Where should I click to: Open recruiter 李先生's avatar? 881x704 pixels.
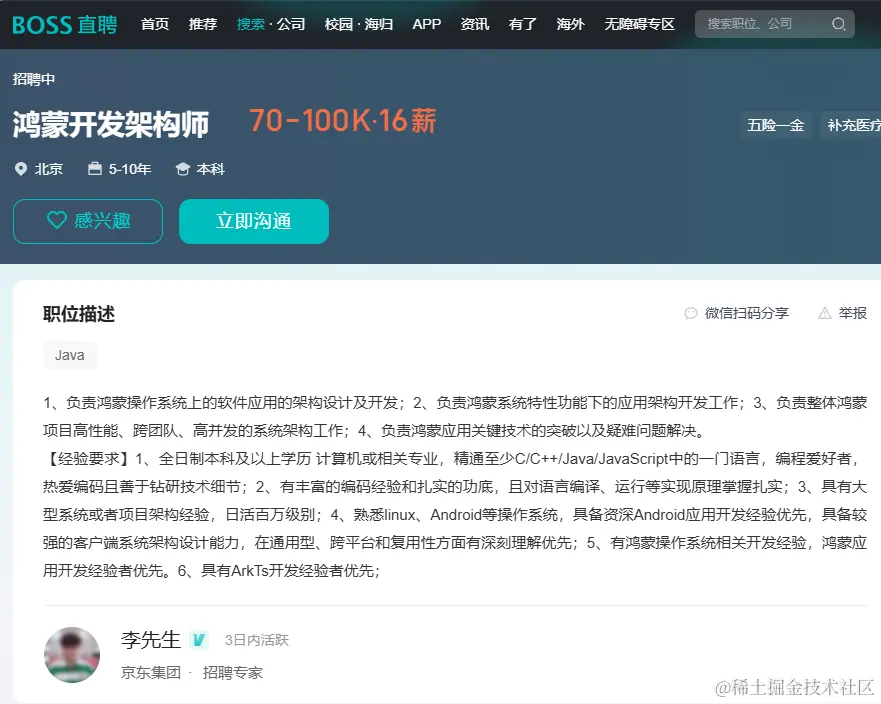[x=72, y=655]
